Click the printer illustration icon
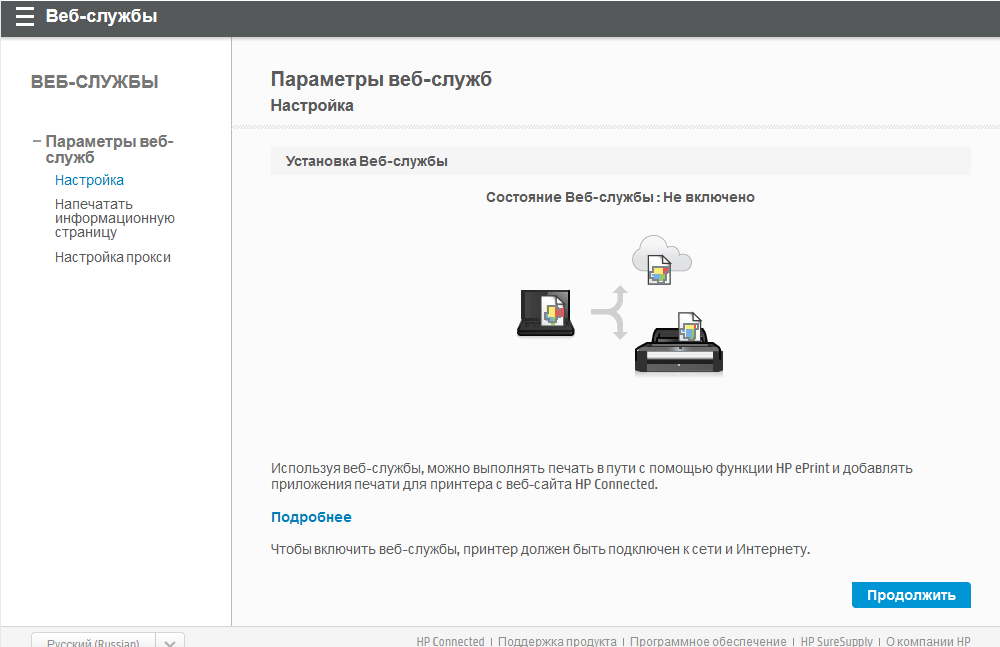 679,343
